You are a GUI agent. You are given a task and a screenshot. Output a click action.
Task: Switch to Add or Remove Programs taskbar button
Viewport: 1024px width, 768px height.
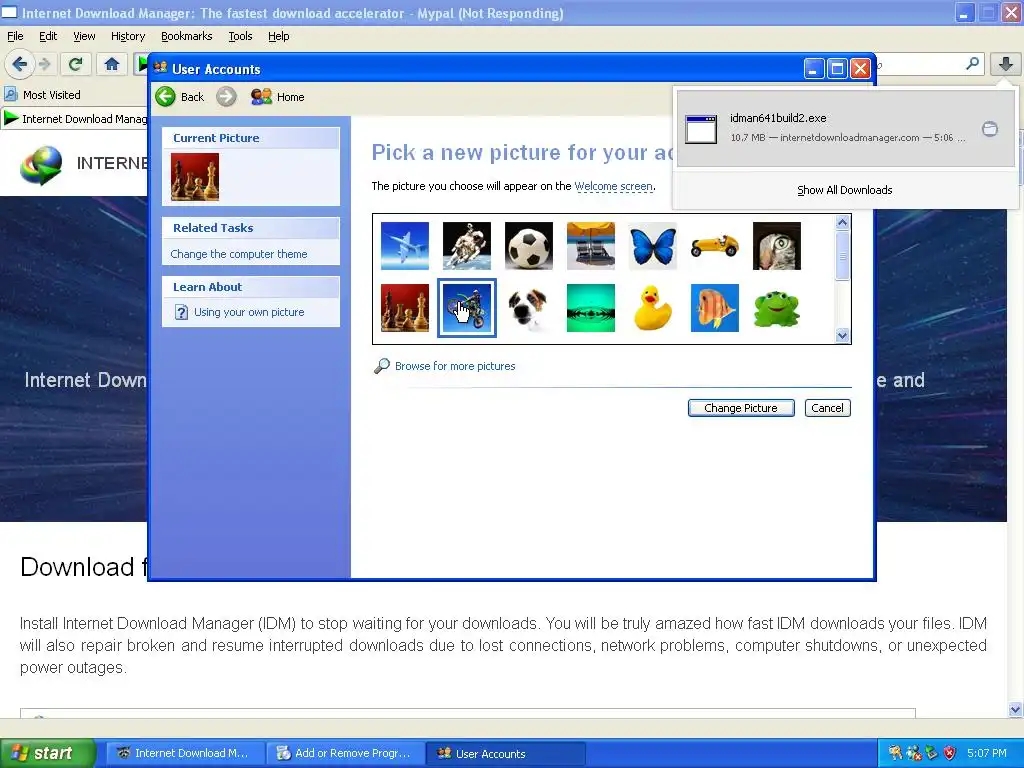[x=344, y=754]
